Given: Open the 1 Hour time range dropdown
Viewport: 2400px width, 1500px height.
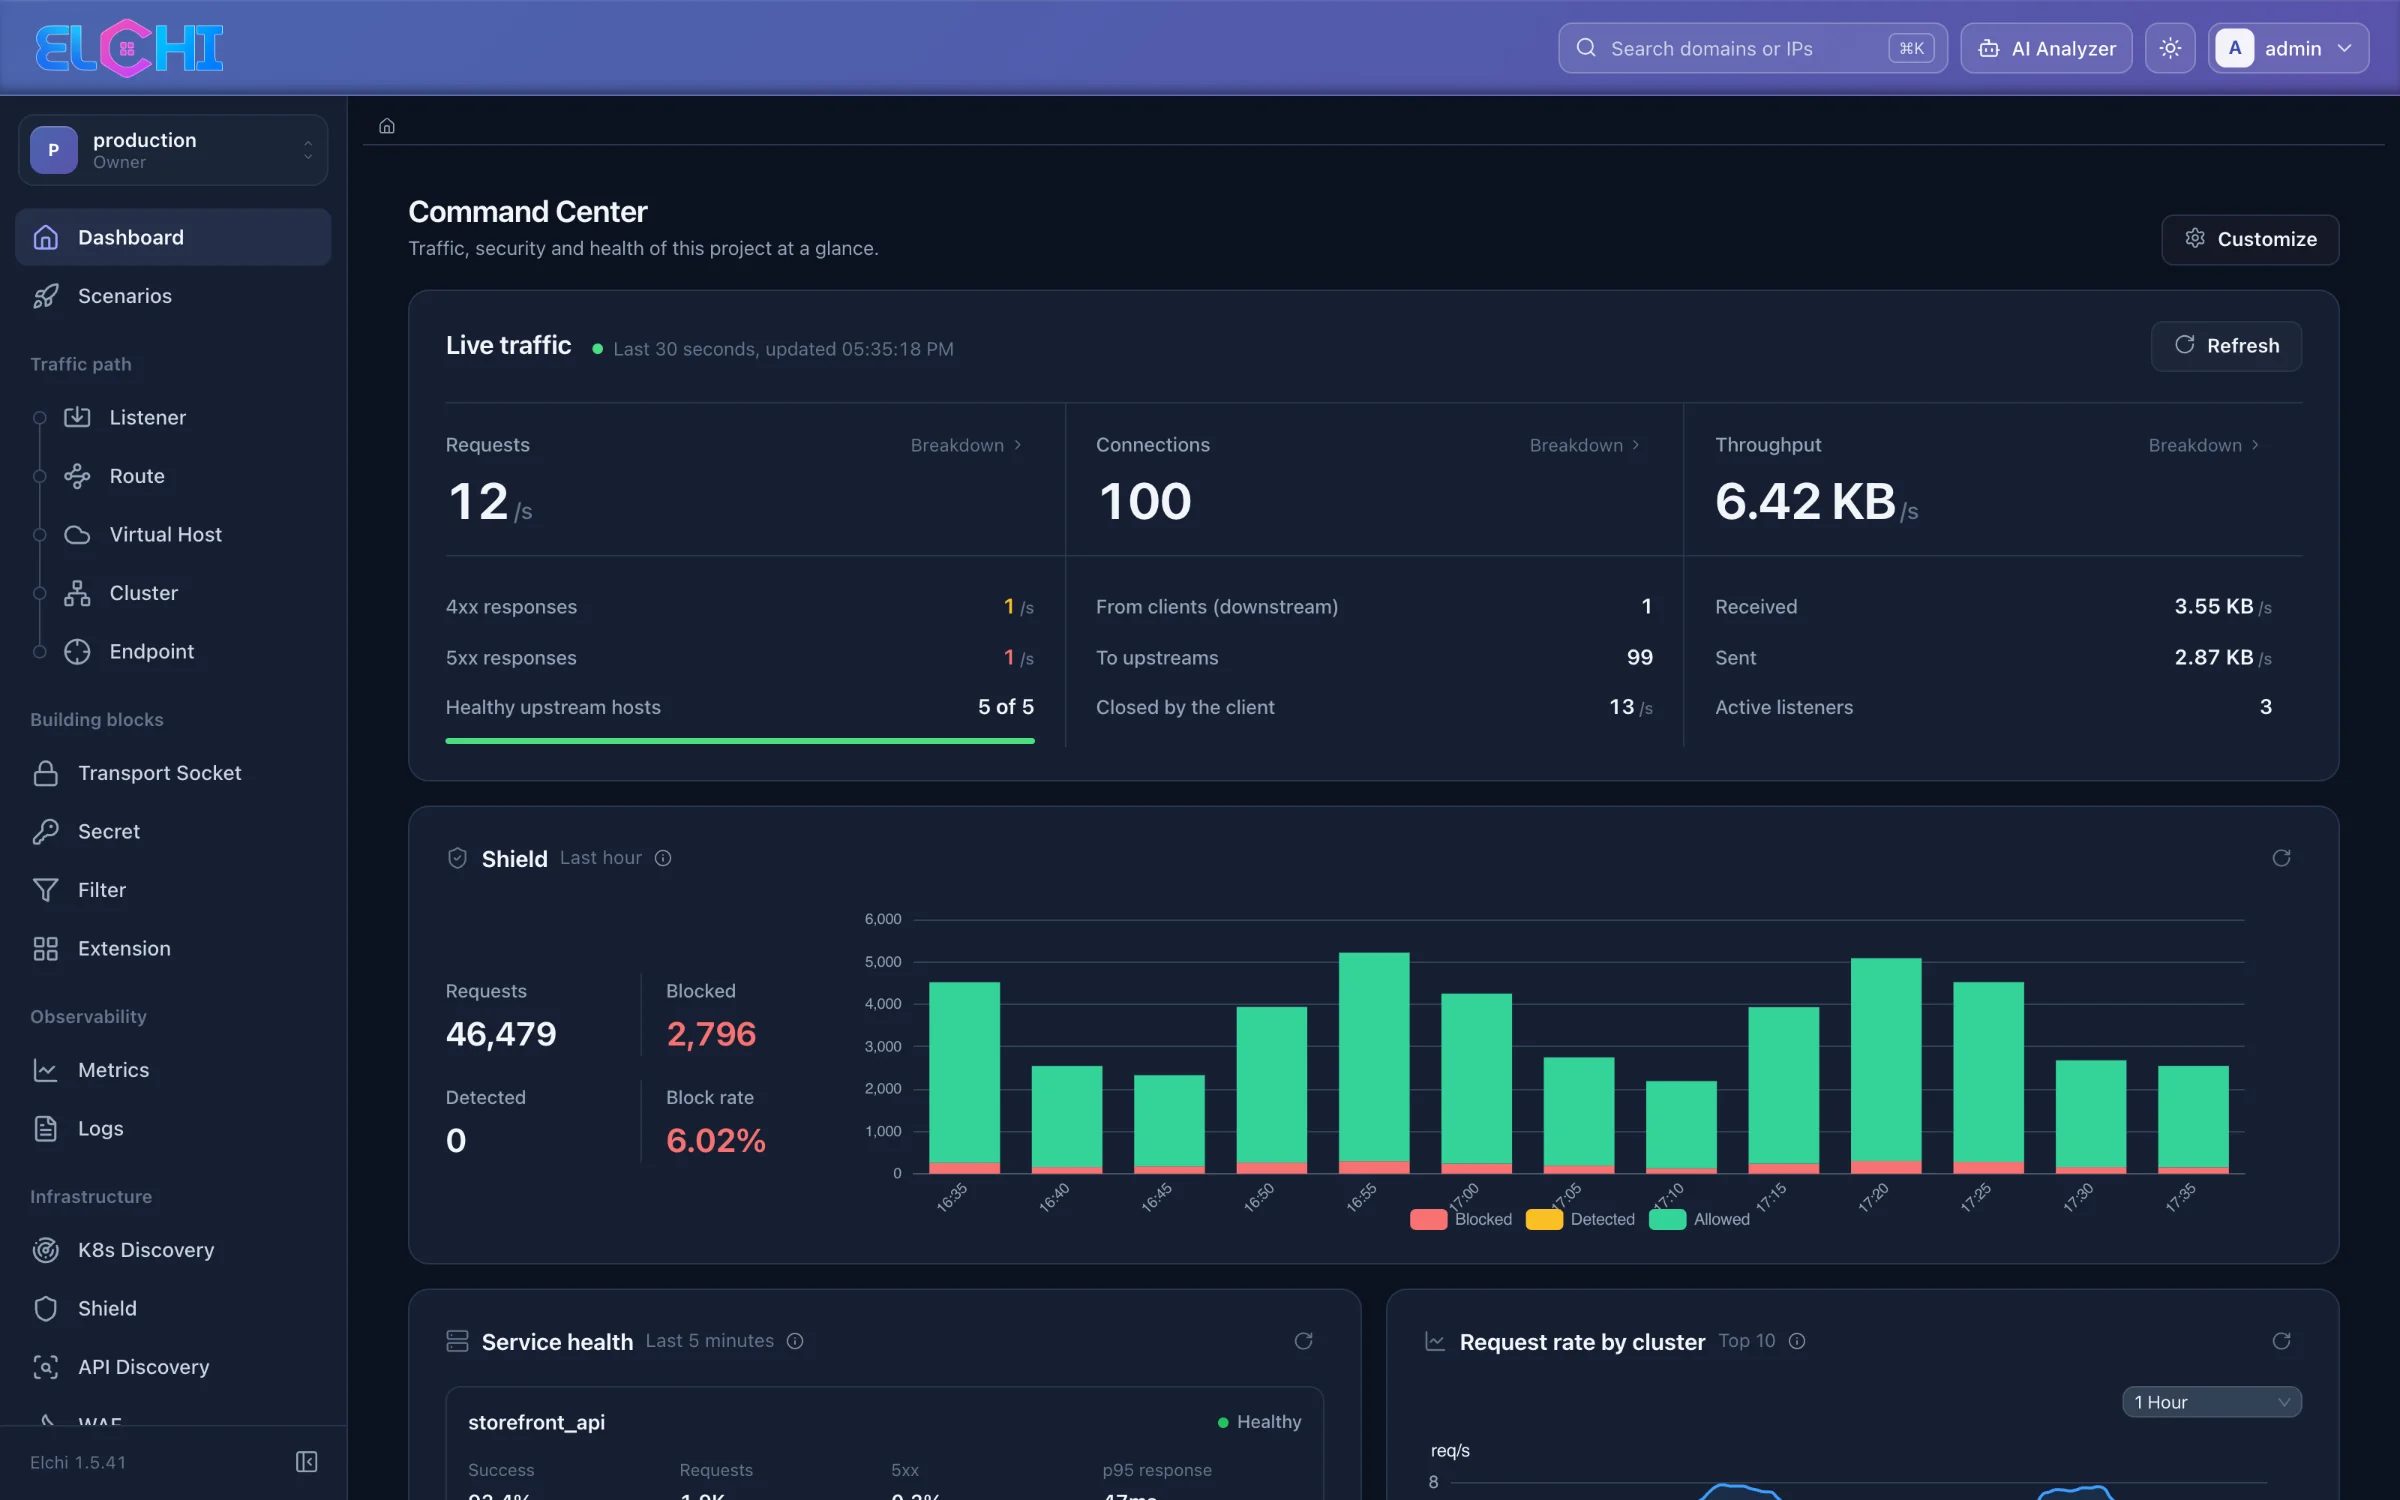Looking at the screenshot, I should click(2211, 1402).
